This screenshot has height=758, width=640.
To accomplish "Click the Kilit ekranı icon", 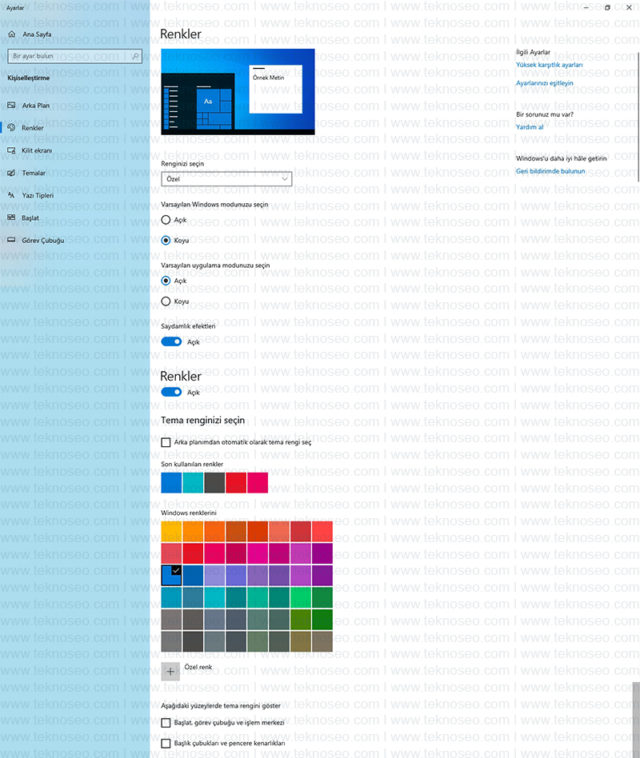I will (11, 150).
